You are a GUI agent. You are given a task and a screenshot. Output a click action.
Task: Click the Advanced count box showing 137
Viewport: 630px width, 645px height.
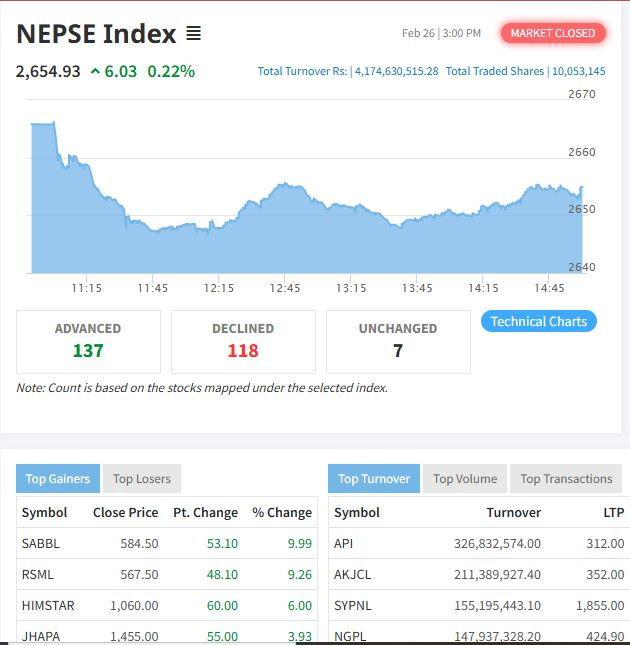88,341
